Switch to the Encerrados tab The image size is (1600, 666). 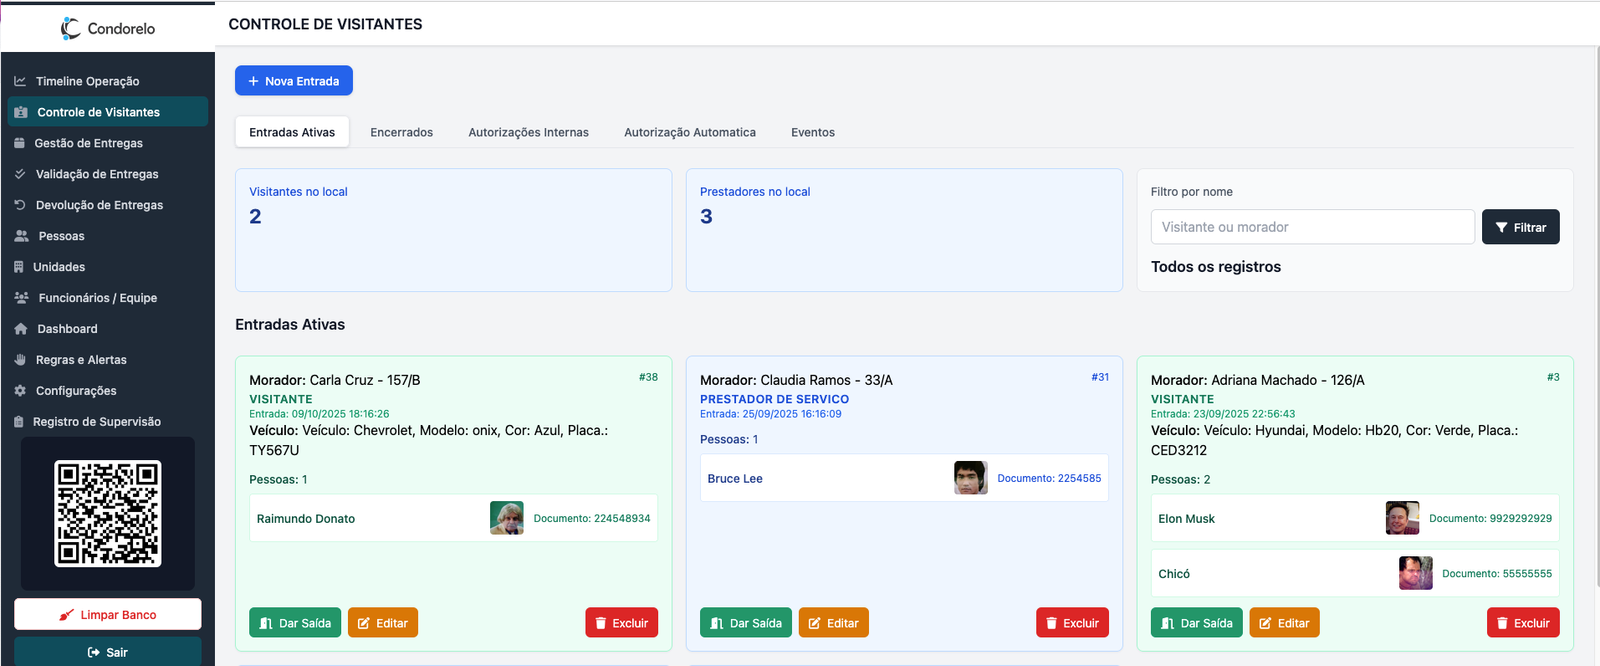pyautogui.click(x=401, y=132)
